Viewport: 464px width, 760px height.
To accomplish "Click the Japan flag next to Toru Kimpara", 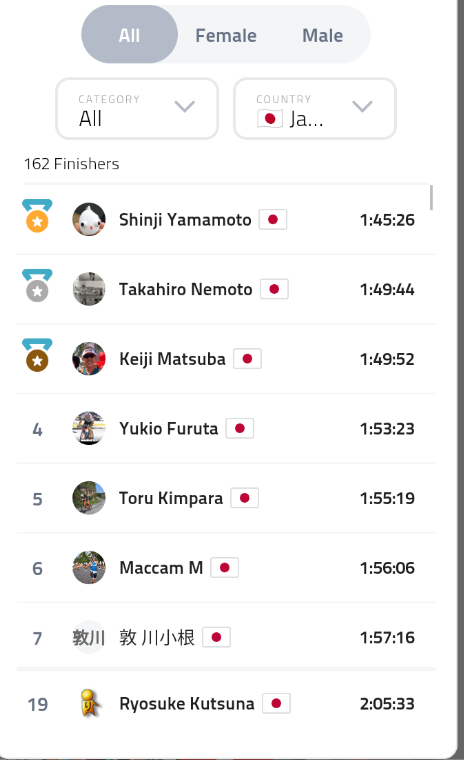I will coord(245,498).
